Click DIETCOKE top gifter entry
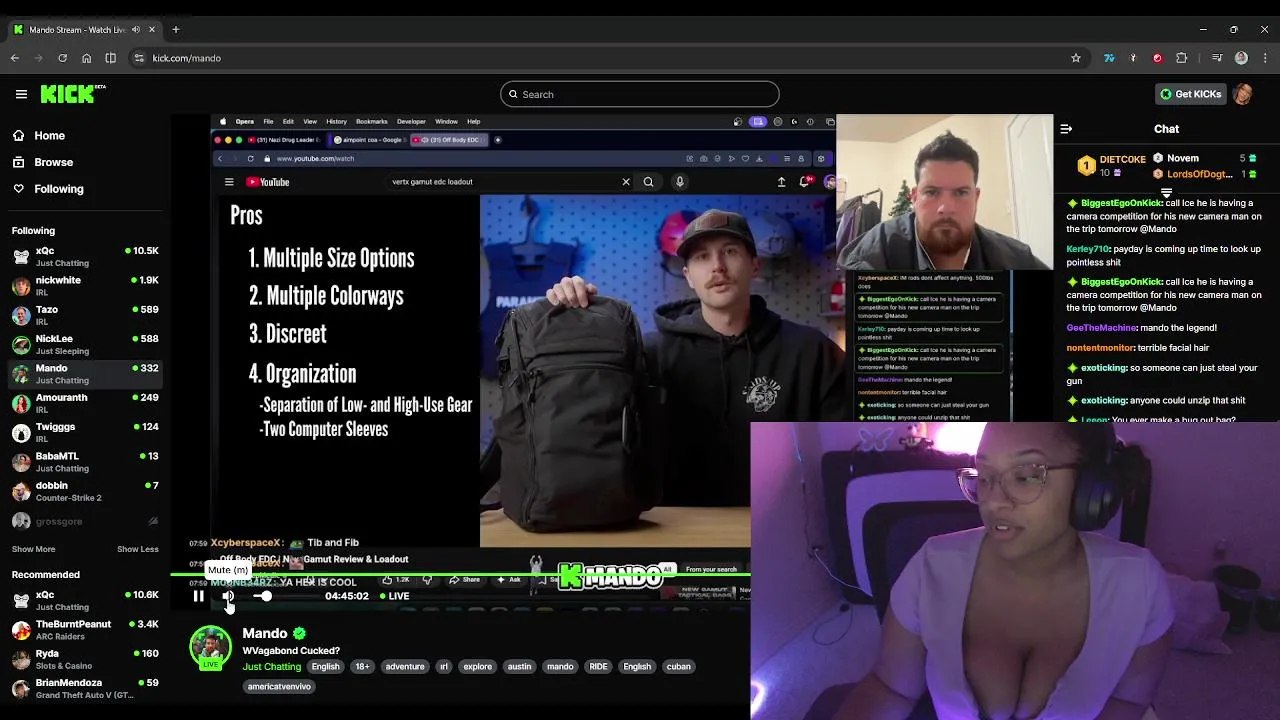The image size is (1280, 720). coord(1112,165)
